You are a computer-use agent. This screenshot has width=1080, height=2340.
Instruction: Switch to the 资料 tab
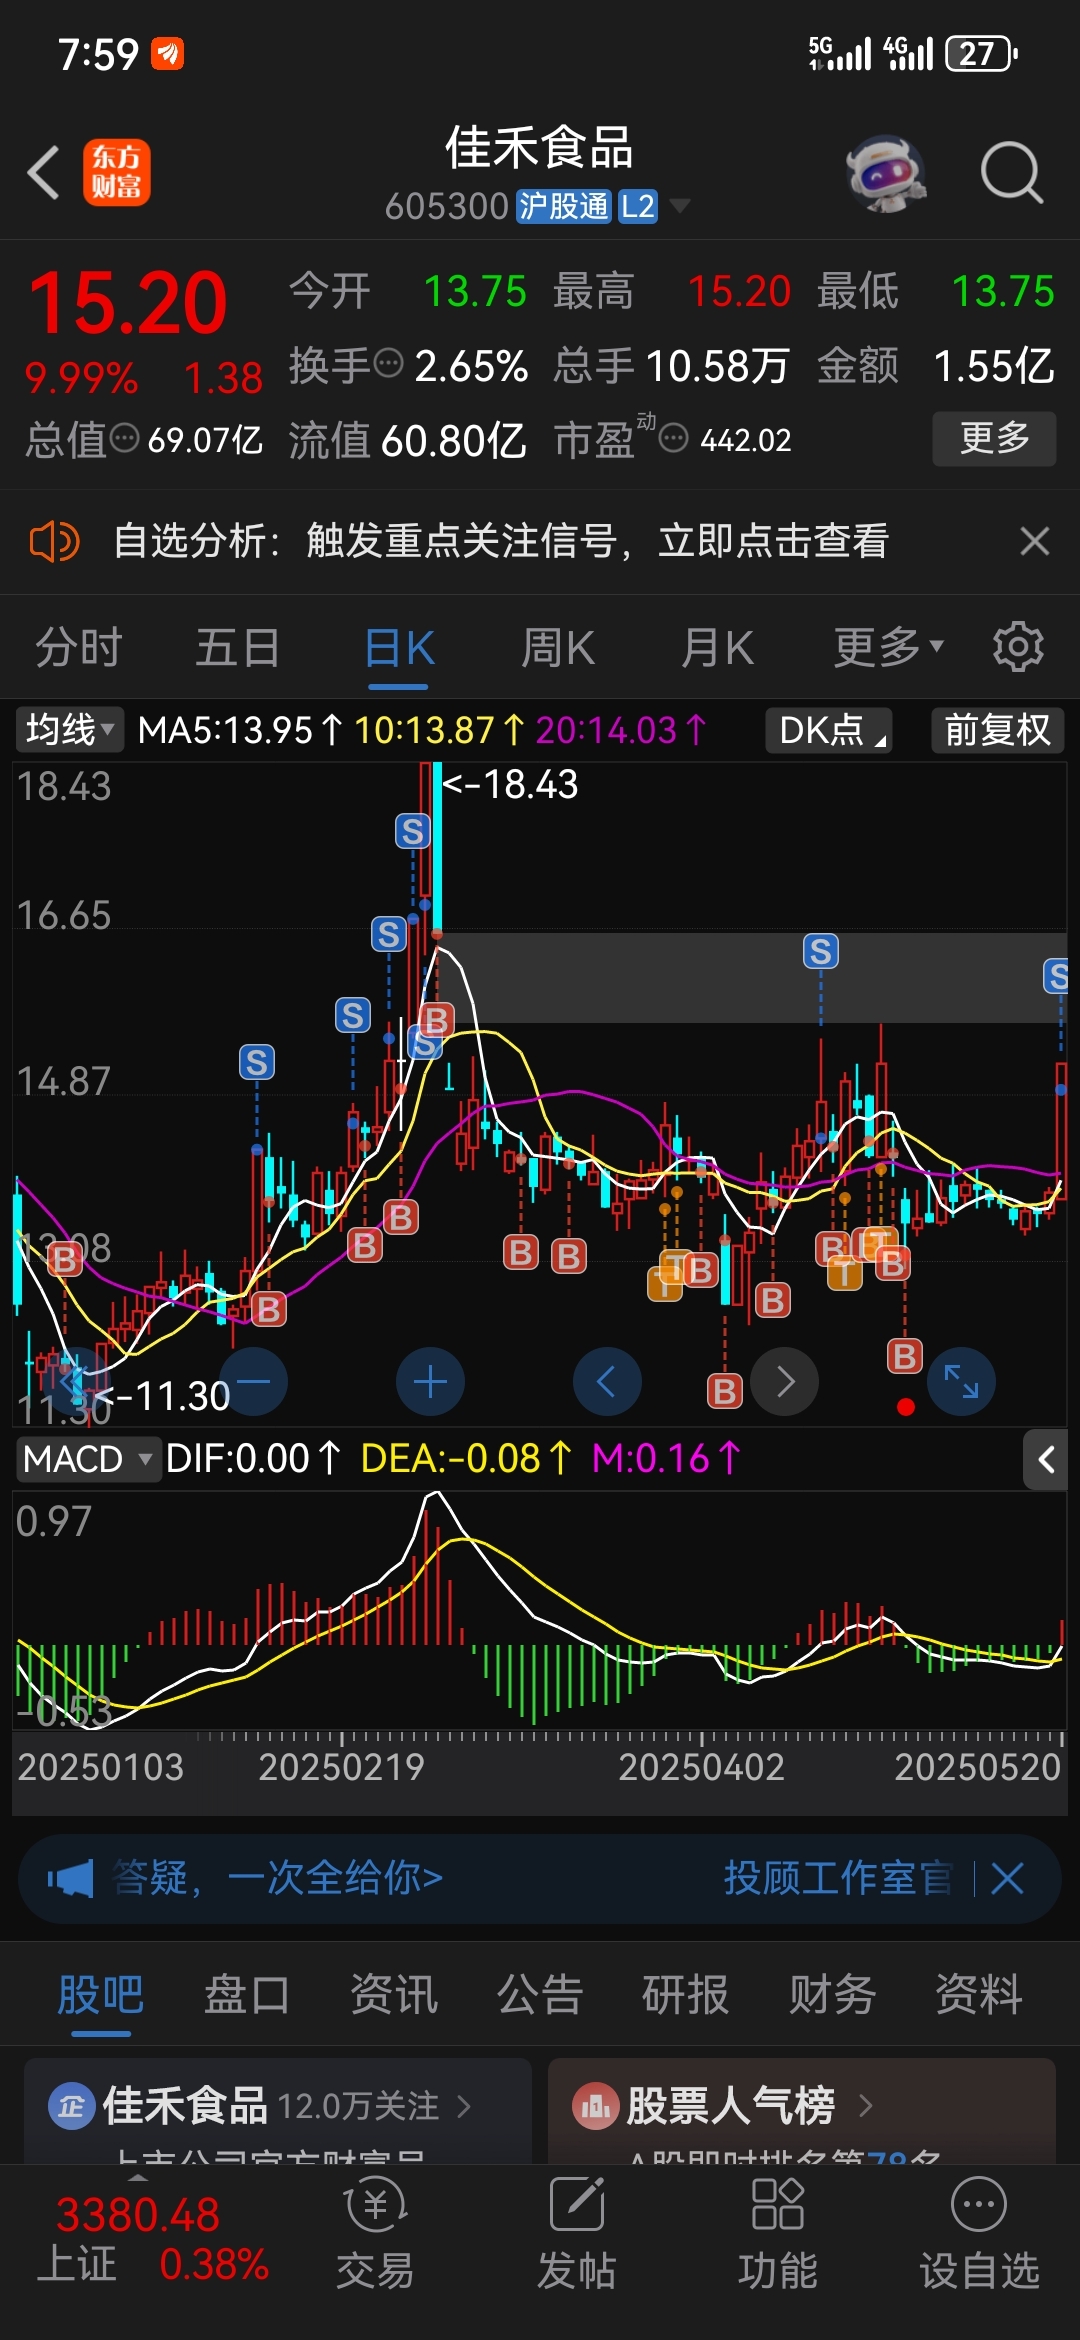pyautogui.click(x=978, y=1995)
